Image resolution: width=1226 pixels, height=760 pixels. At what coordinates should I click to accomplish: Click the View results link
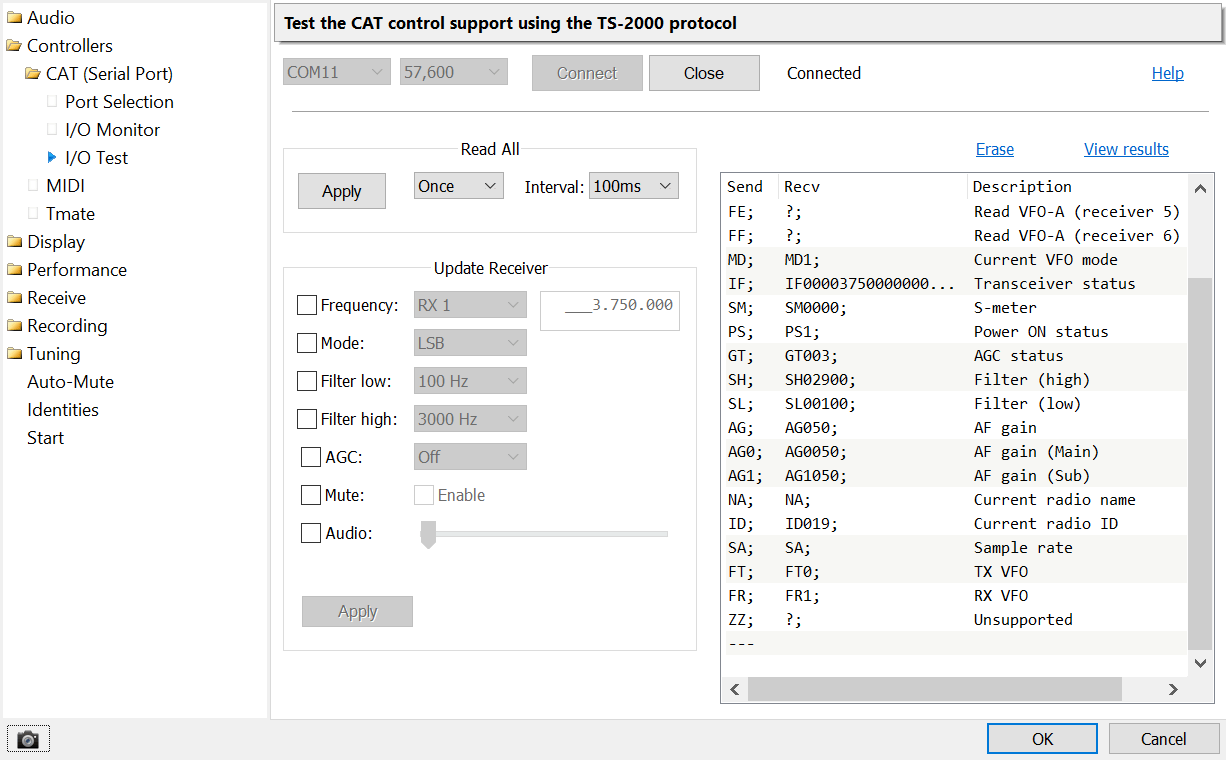[x=1126, y=149]
